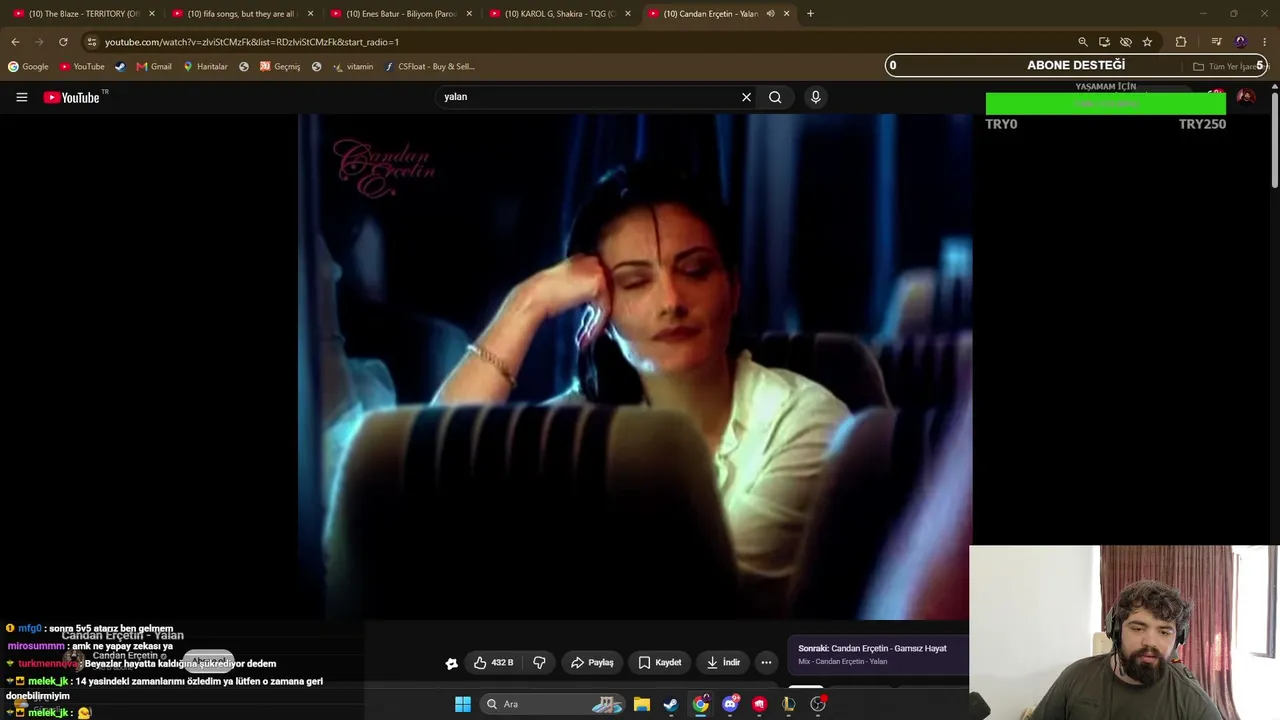Image resolution: width=1280 pixels, height=720 pixels.
Task: Open the Haritalar maps bookmark
Action: (x=205, y=67)
